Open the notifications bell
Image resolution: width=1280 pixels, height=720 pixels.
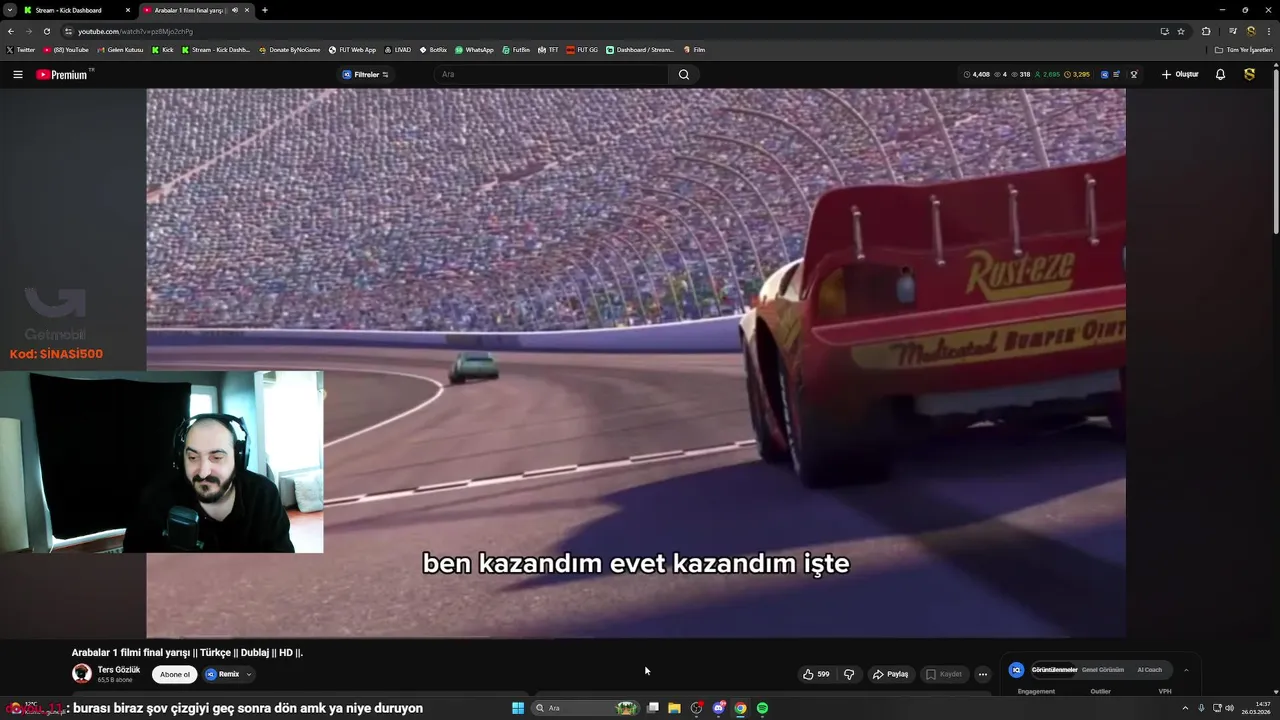click(x=1220, y=74)
